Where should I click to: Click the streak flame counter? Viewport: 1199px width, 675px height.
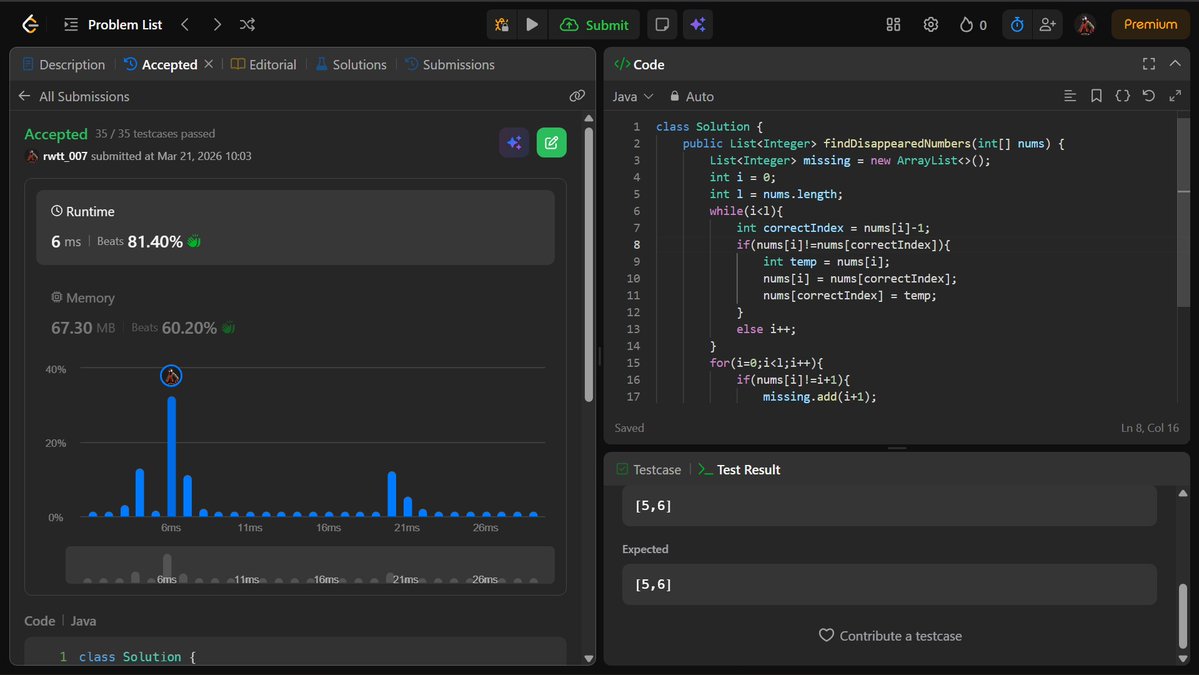coord(973,24)
